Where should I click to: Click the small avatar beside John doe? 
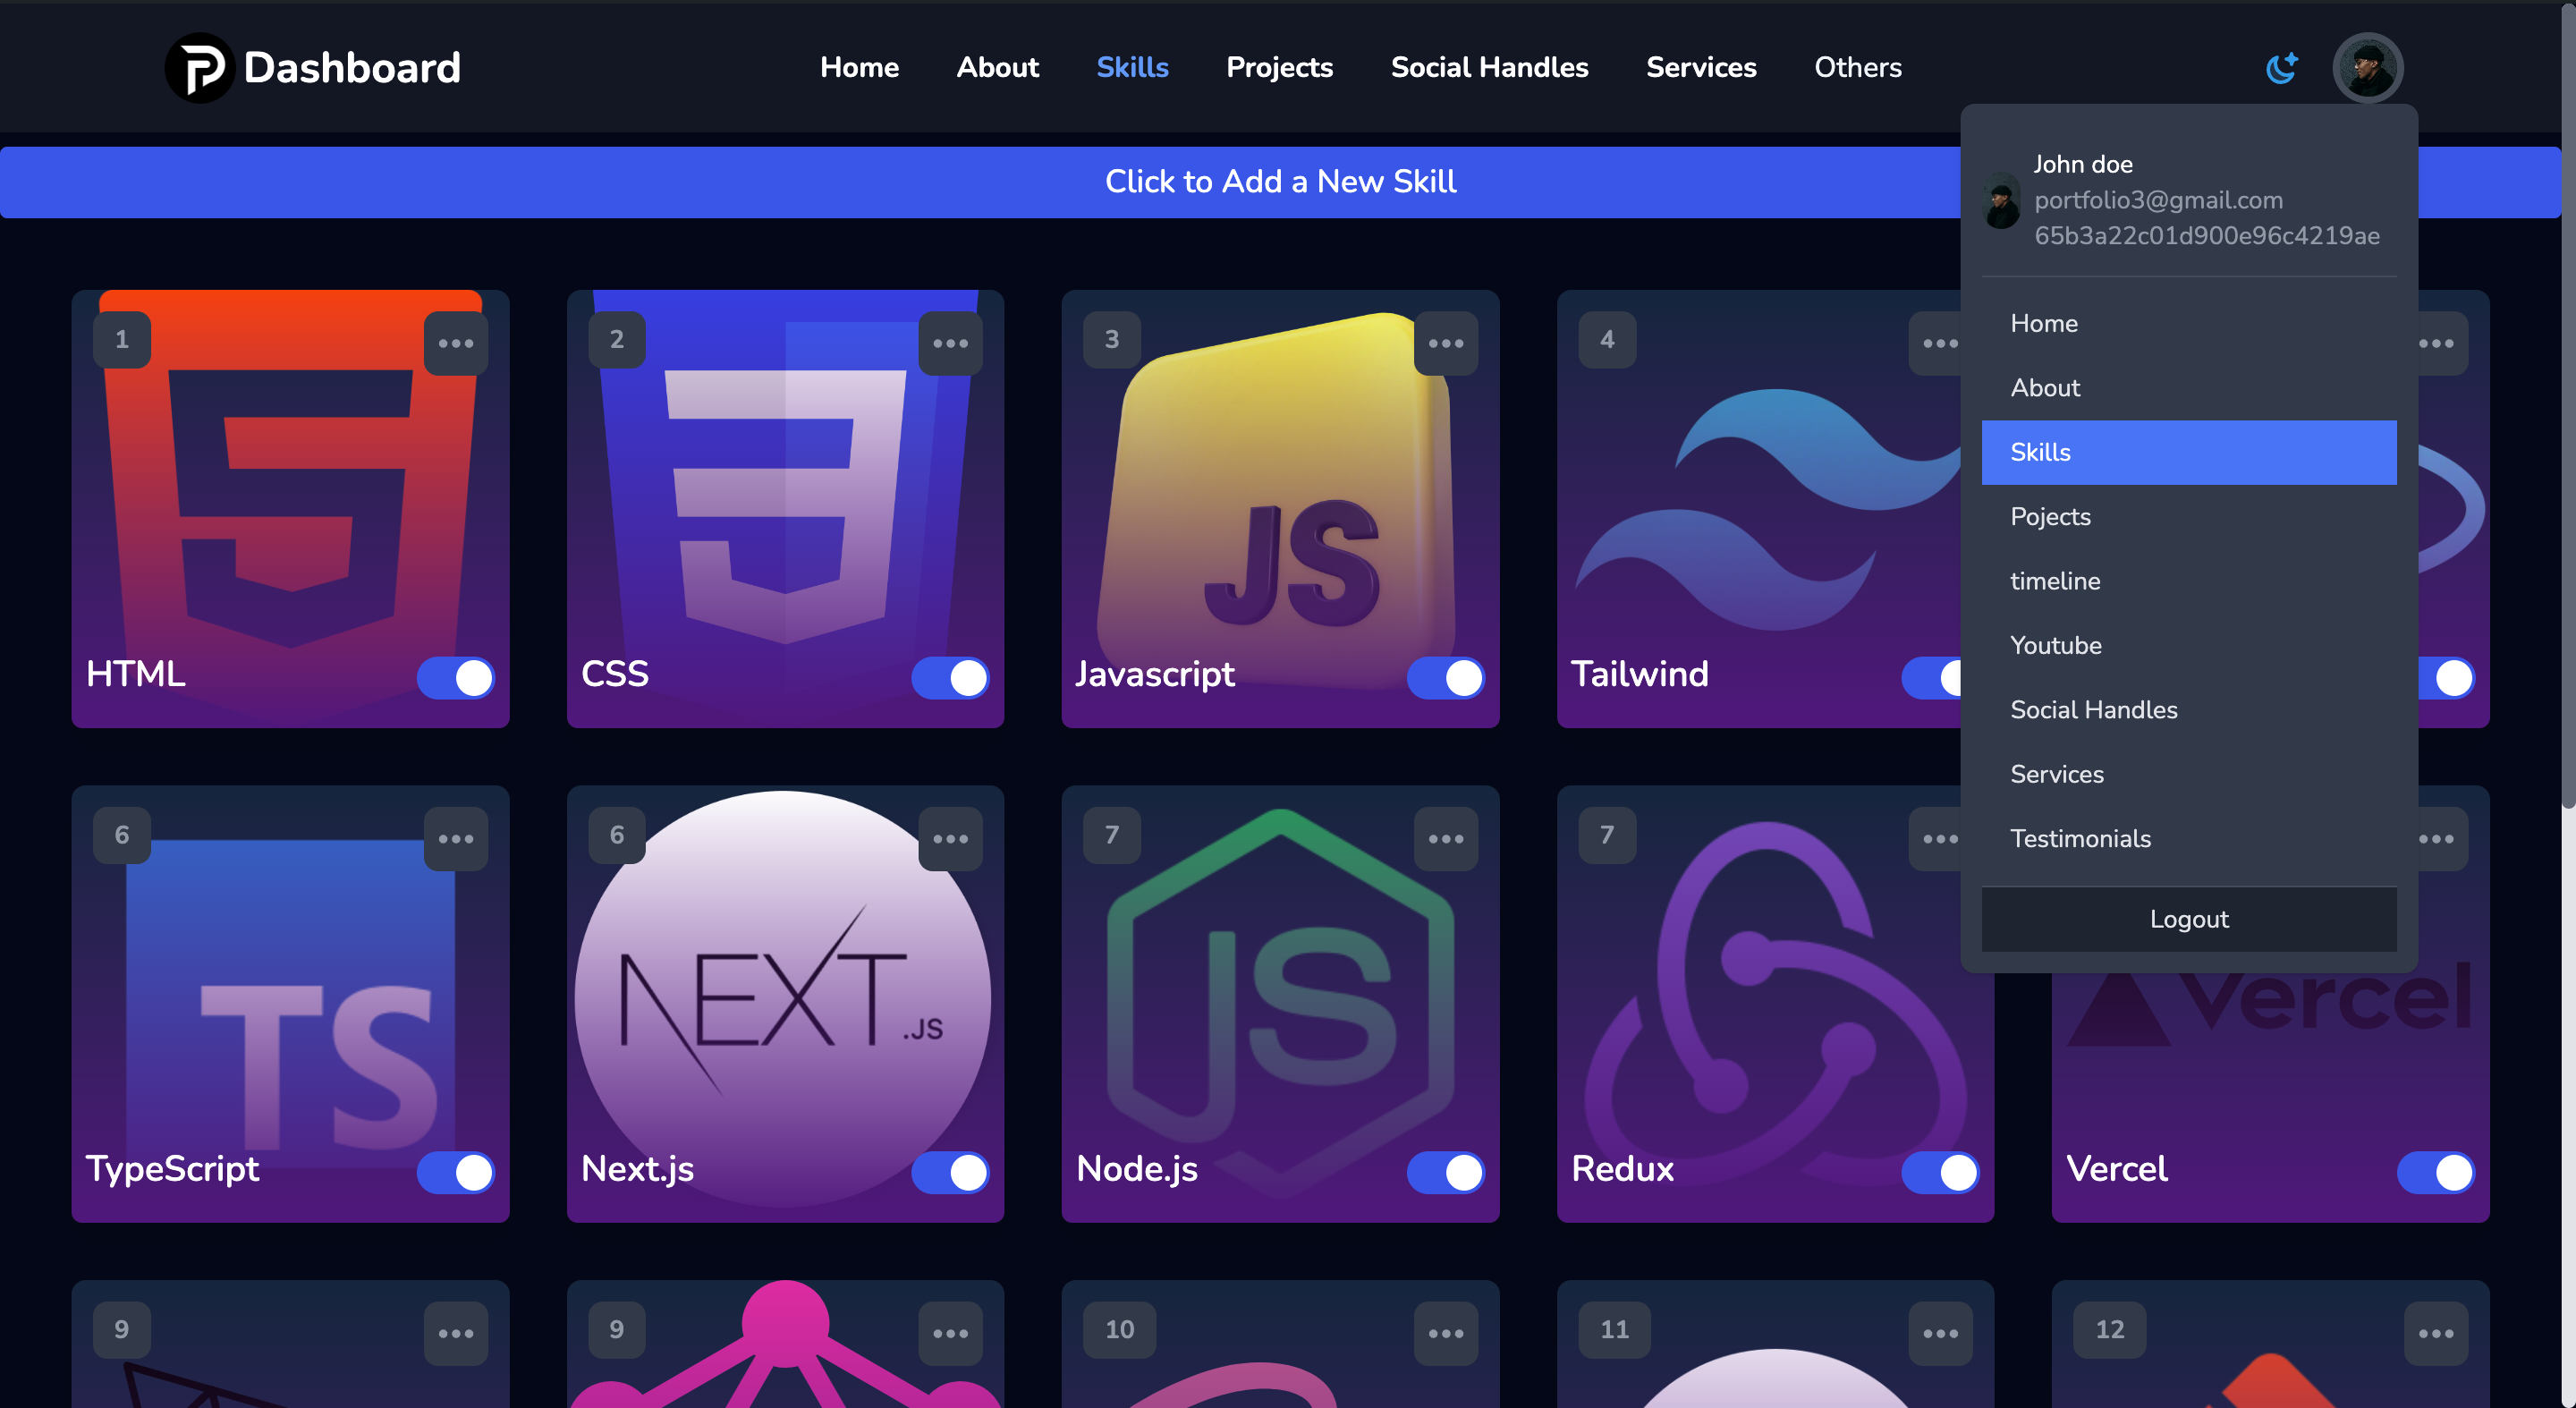click(2001, 200)
